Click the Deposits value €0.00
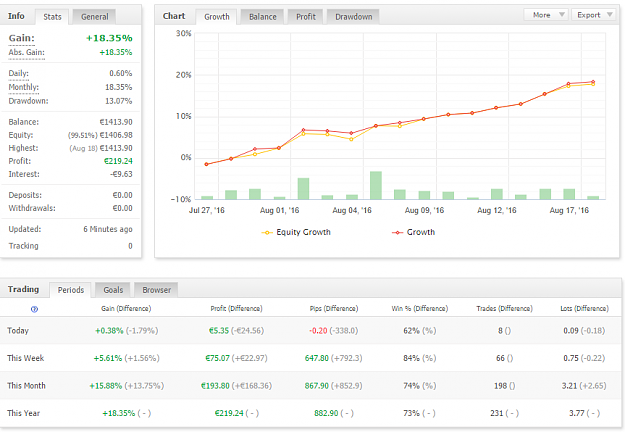 (122, 195)
